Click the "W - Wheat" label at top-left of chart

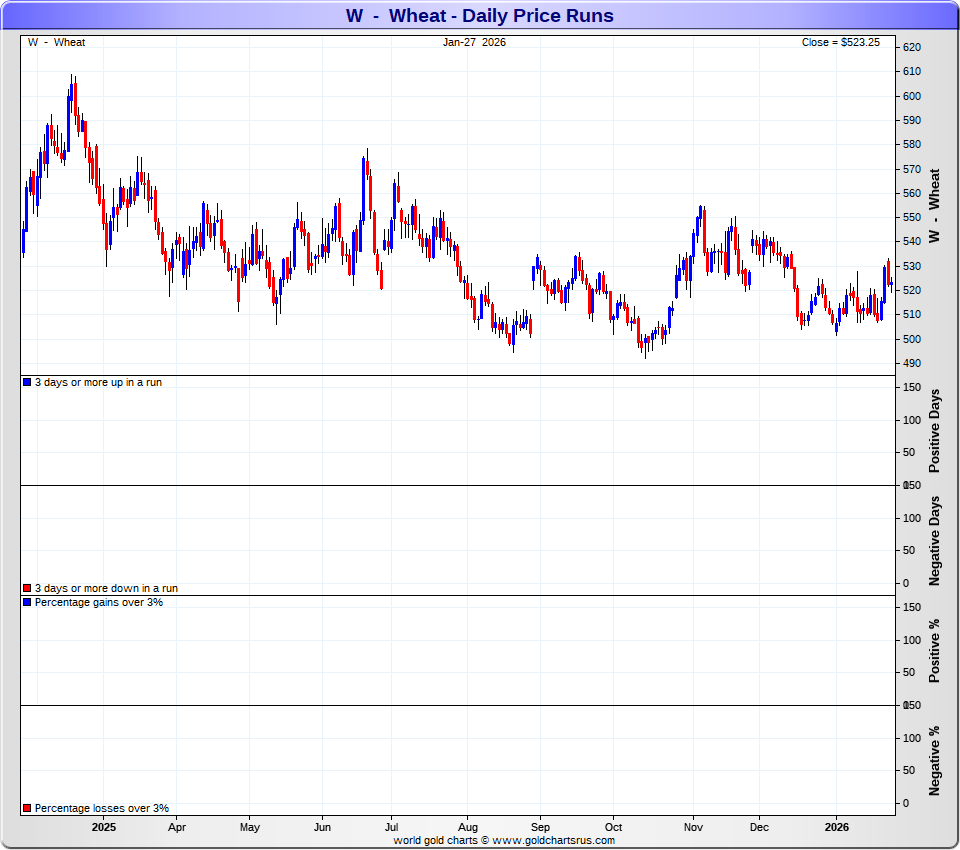click(x=57, y=42)
